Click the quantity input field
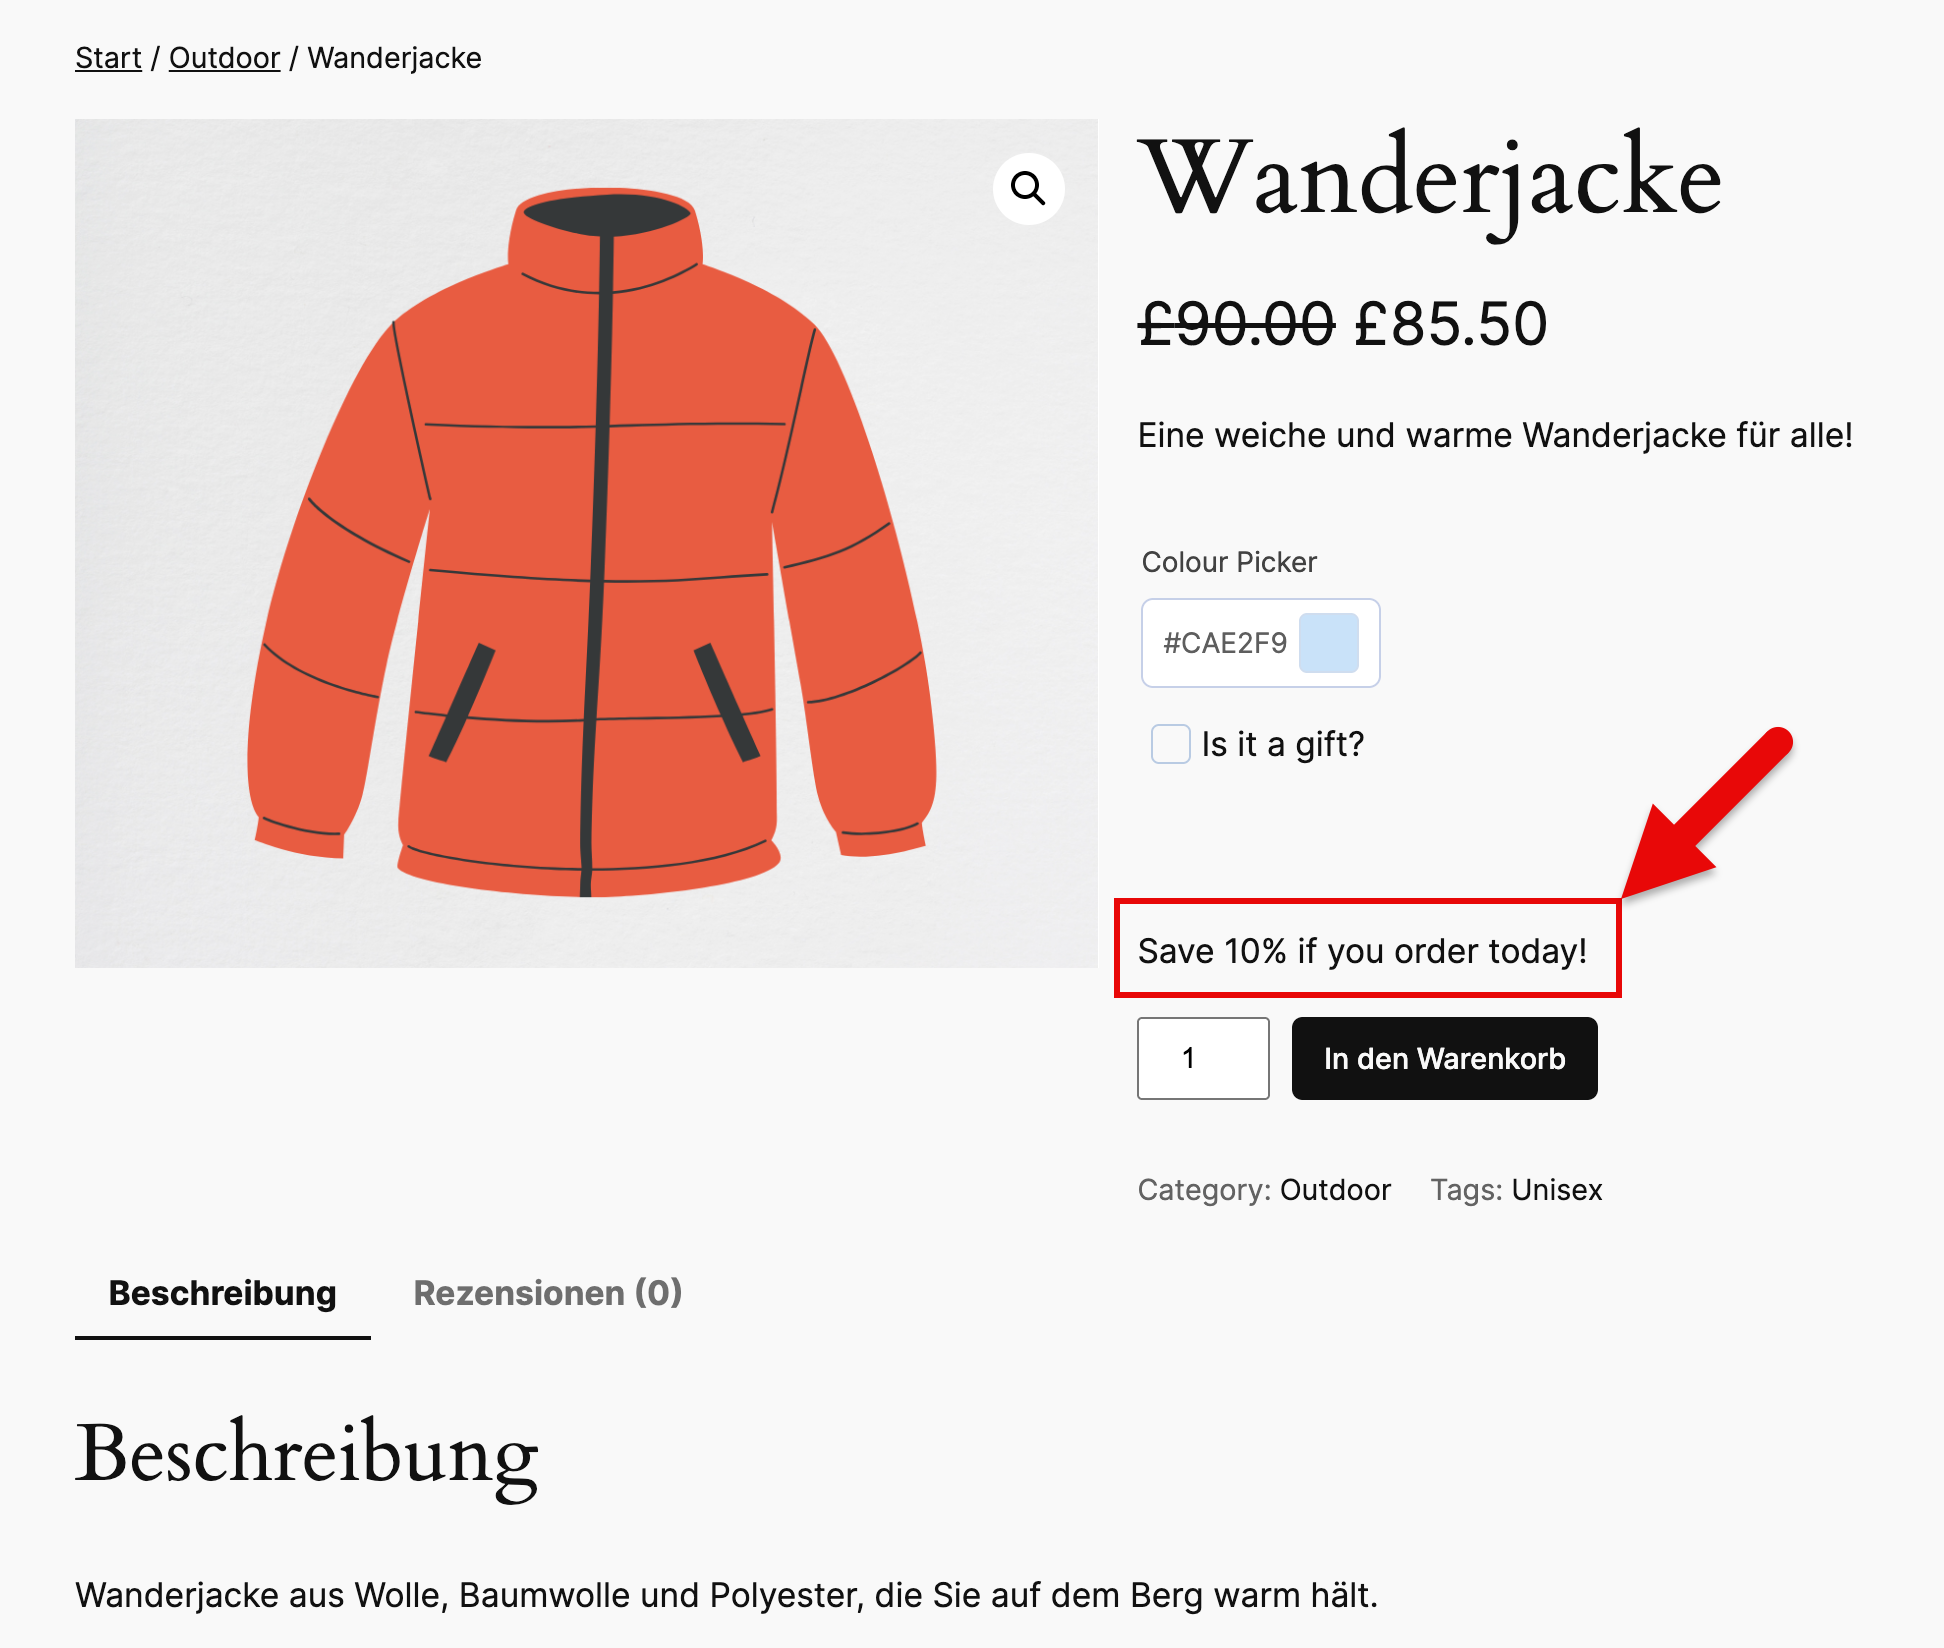 pos(1202,1058)
